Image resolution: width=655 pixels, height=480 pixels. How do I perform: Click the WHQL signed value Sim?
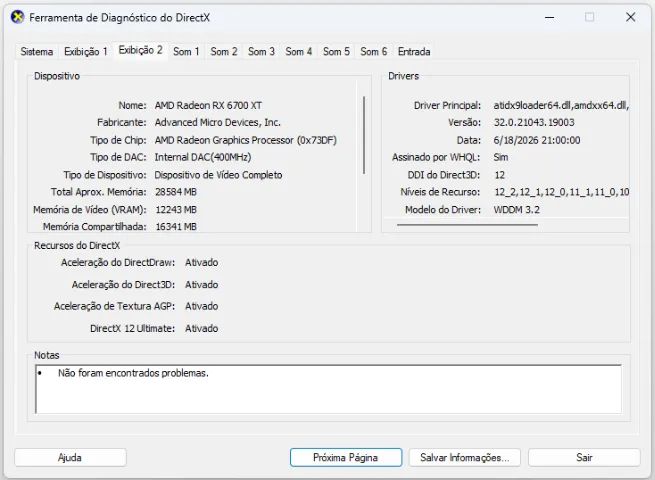click(x=501, y=157)
